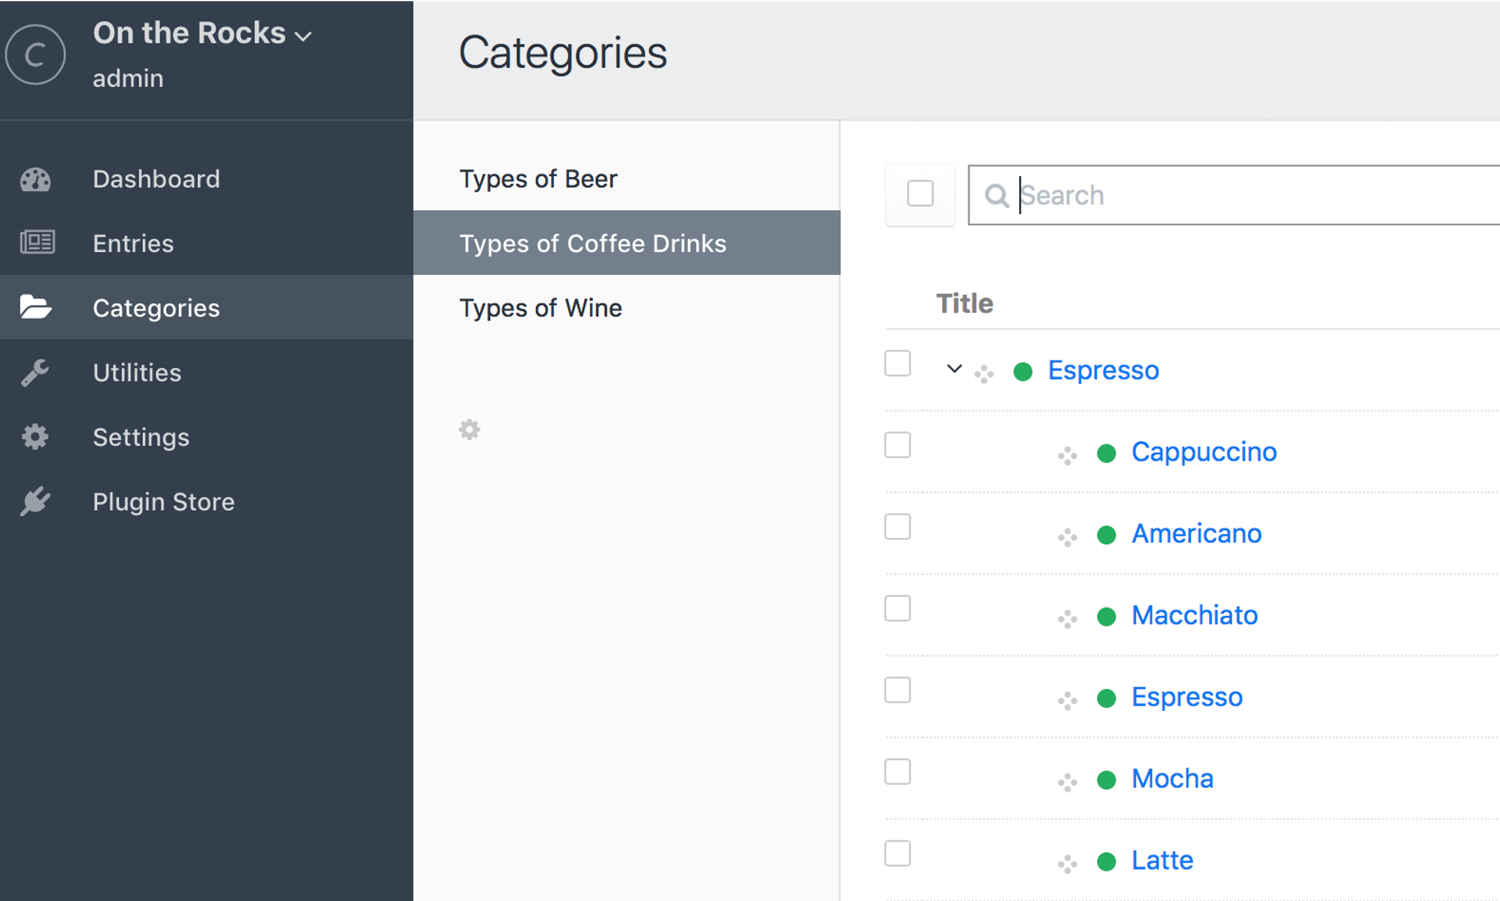Viewport: 1500px width, 901px height.
Task: Click green status dot beside Latte
Action: click(1106, 861)
